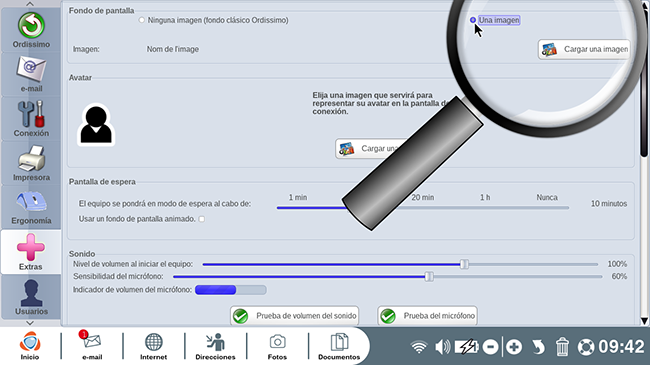This screenshot has height=365, width=650.
Task: Expand sidebar upward with top chevron
Action: pos(30,4)
